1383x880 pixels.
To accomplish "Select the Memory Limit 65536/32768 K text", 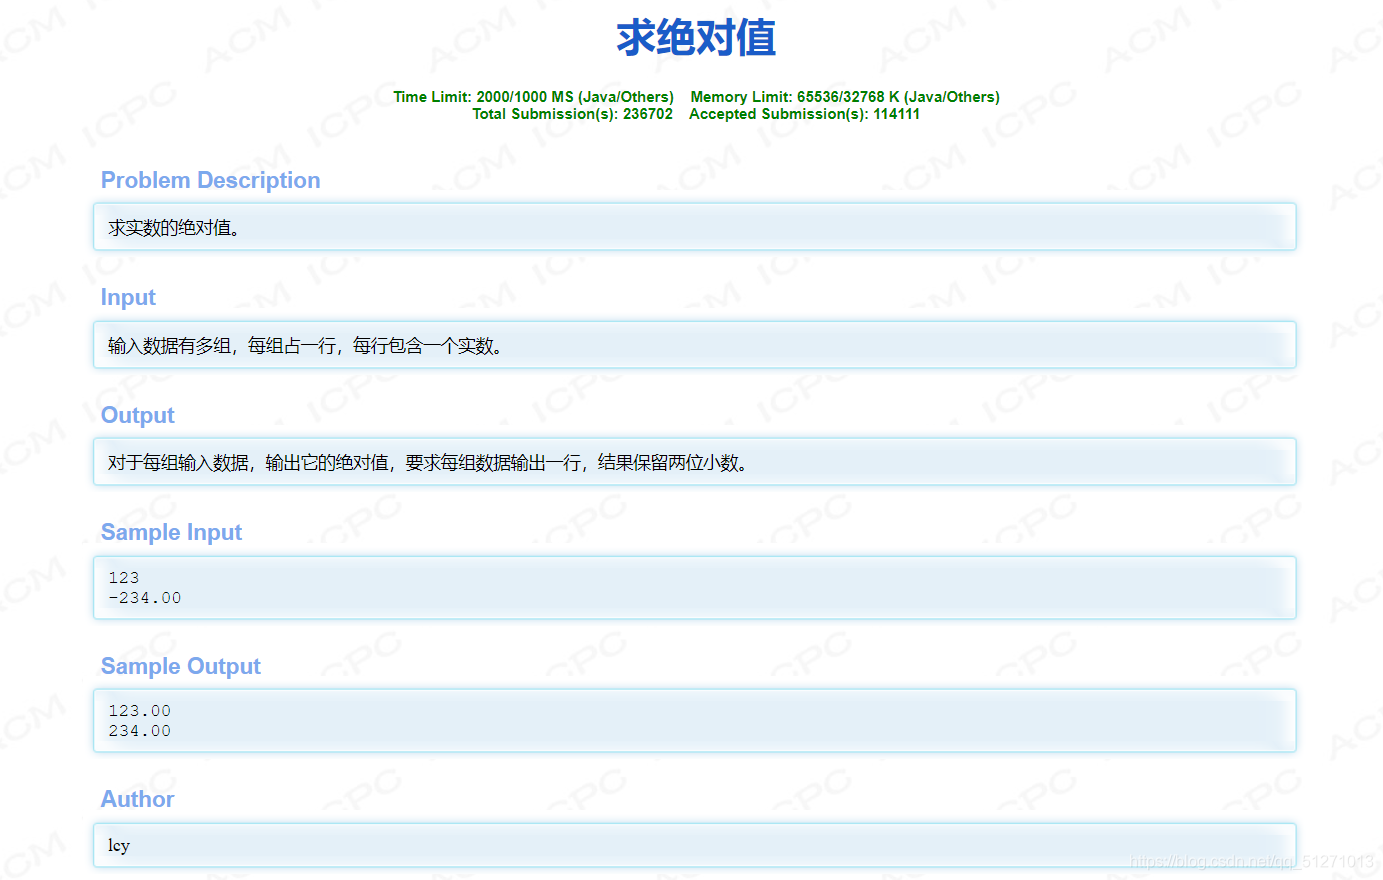I will click(x=845, y=97).
